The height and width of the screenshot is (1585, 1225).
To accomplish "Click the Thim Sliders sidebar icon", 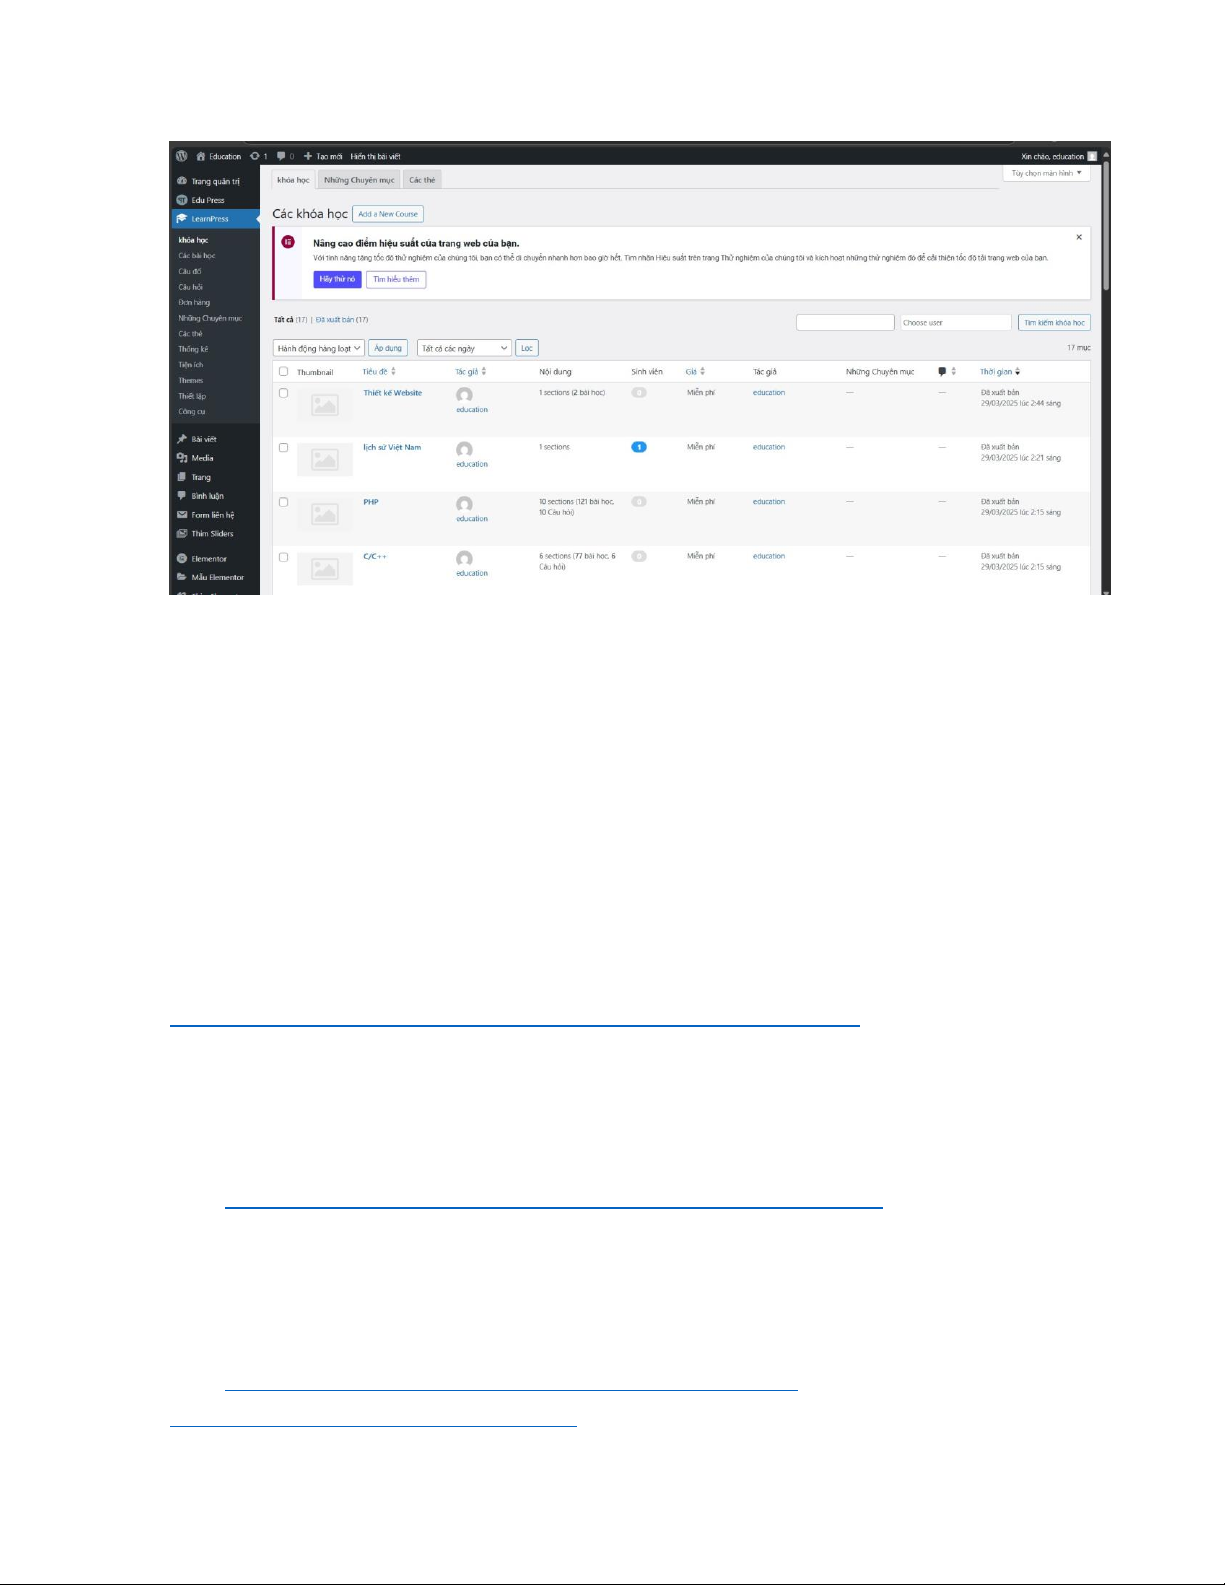I will coord(182,534).
